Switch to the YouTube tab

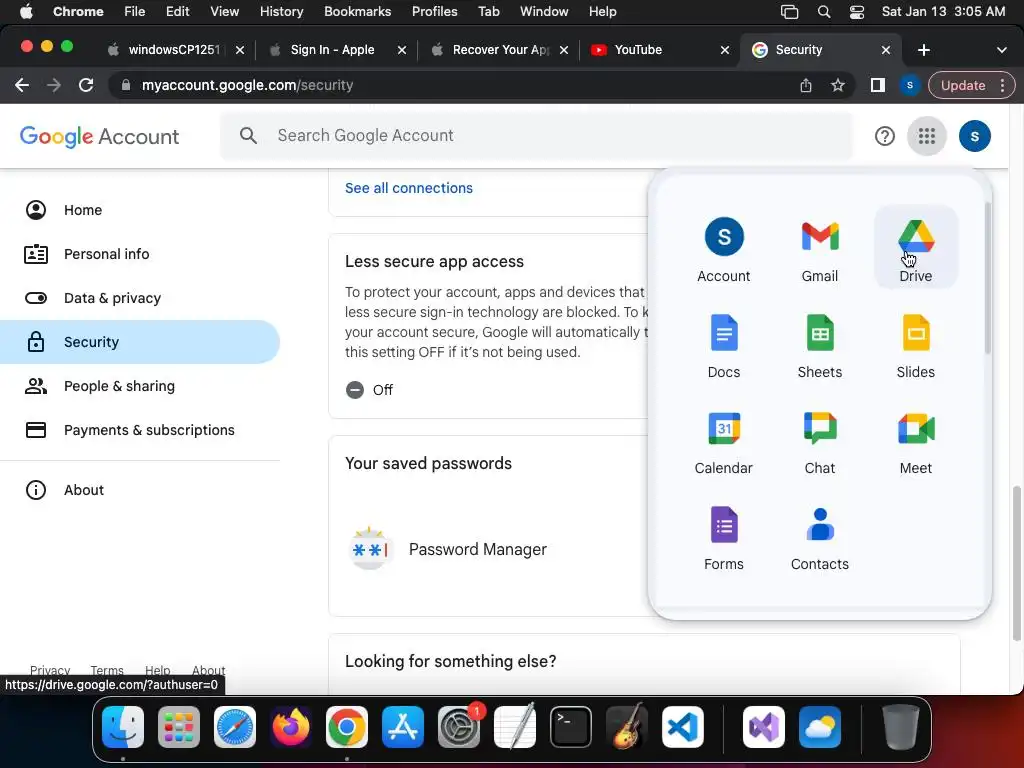[659, 50]
